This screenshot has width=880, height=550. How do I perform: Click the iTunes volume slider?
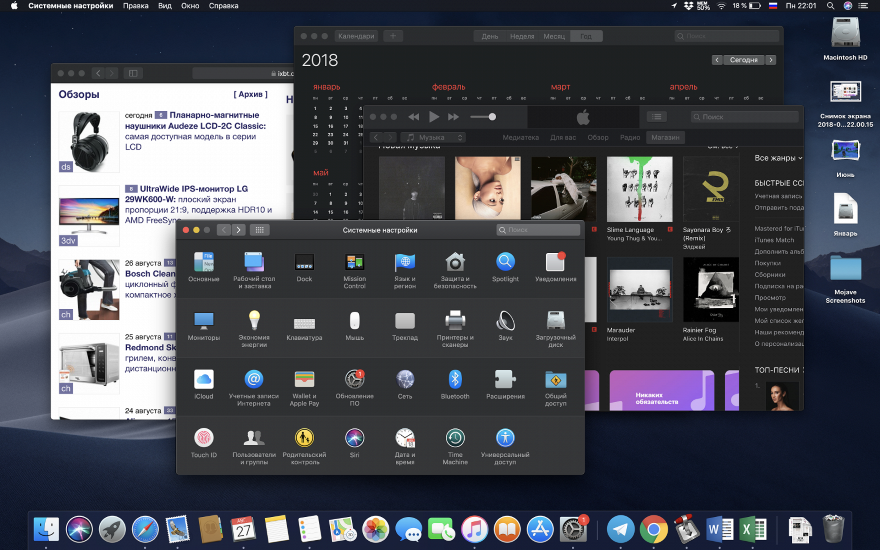click(483, 117)
